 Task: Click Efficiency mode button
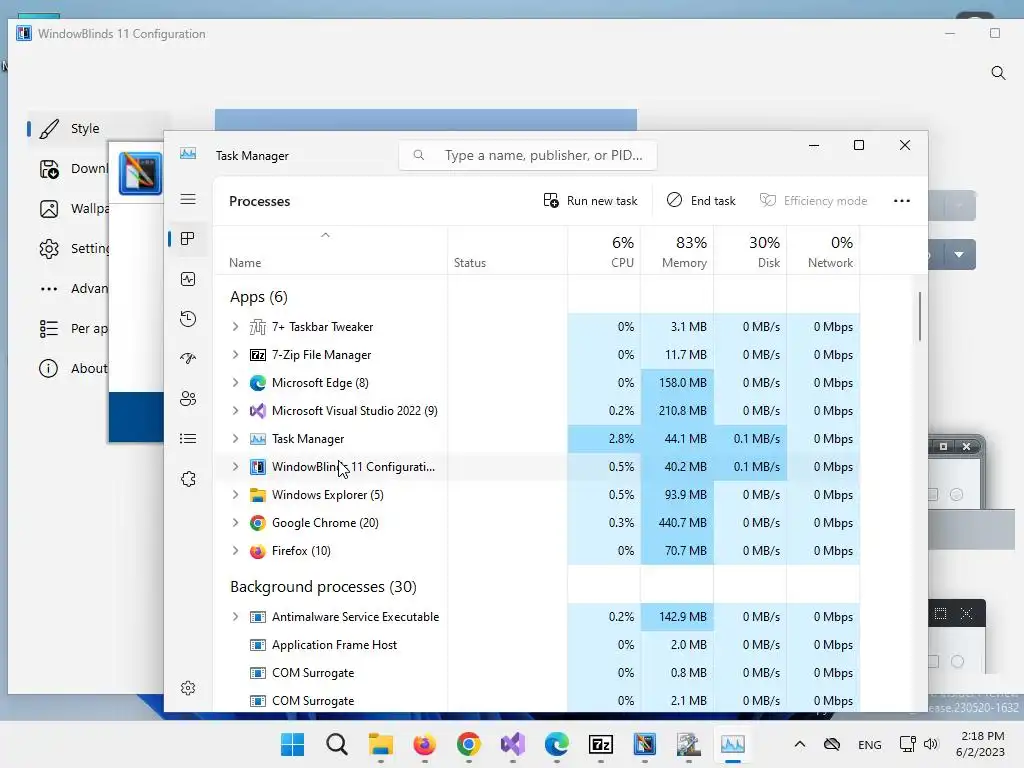[x=814, y=200]
